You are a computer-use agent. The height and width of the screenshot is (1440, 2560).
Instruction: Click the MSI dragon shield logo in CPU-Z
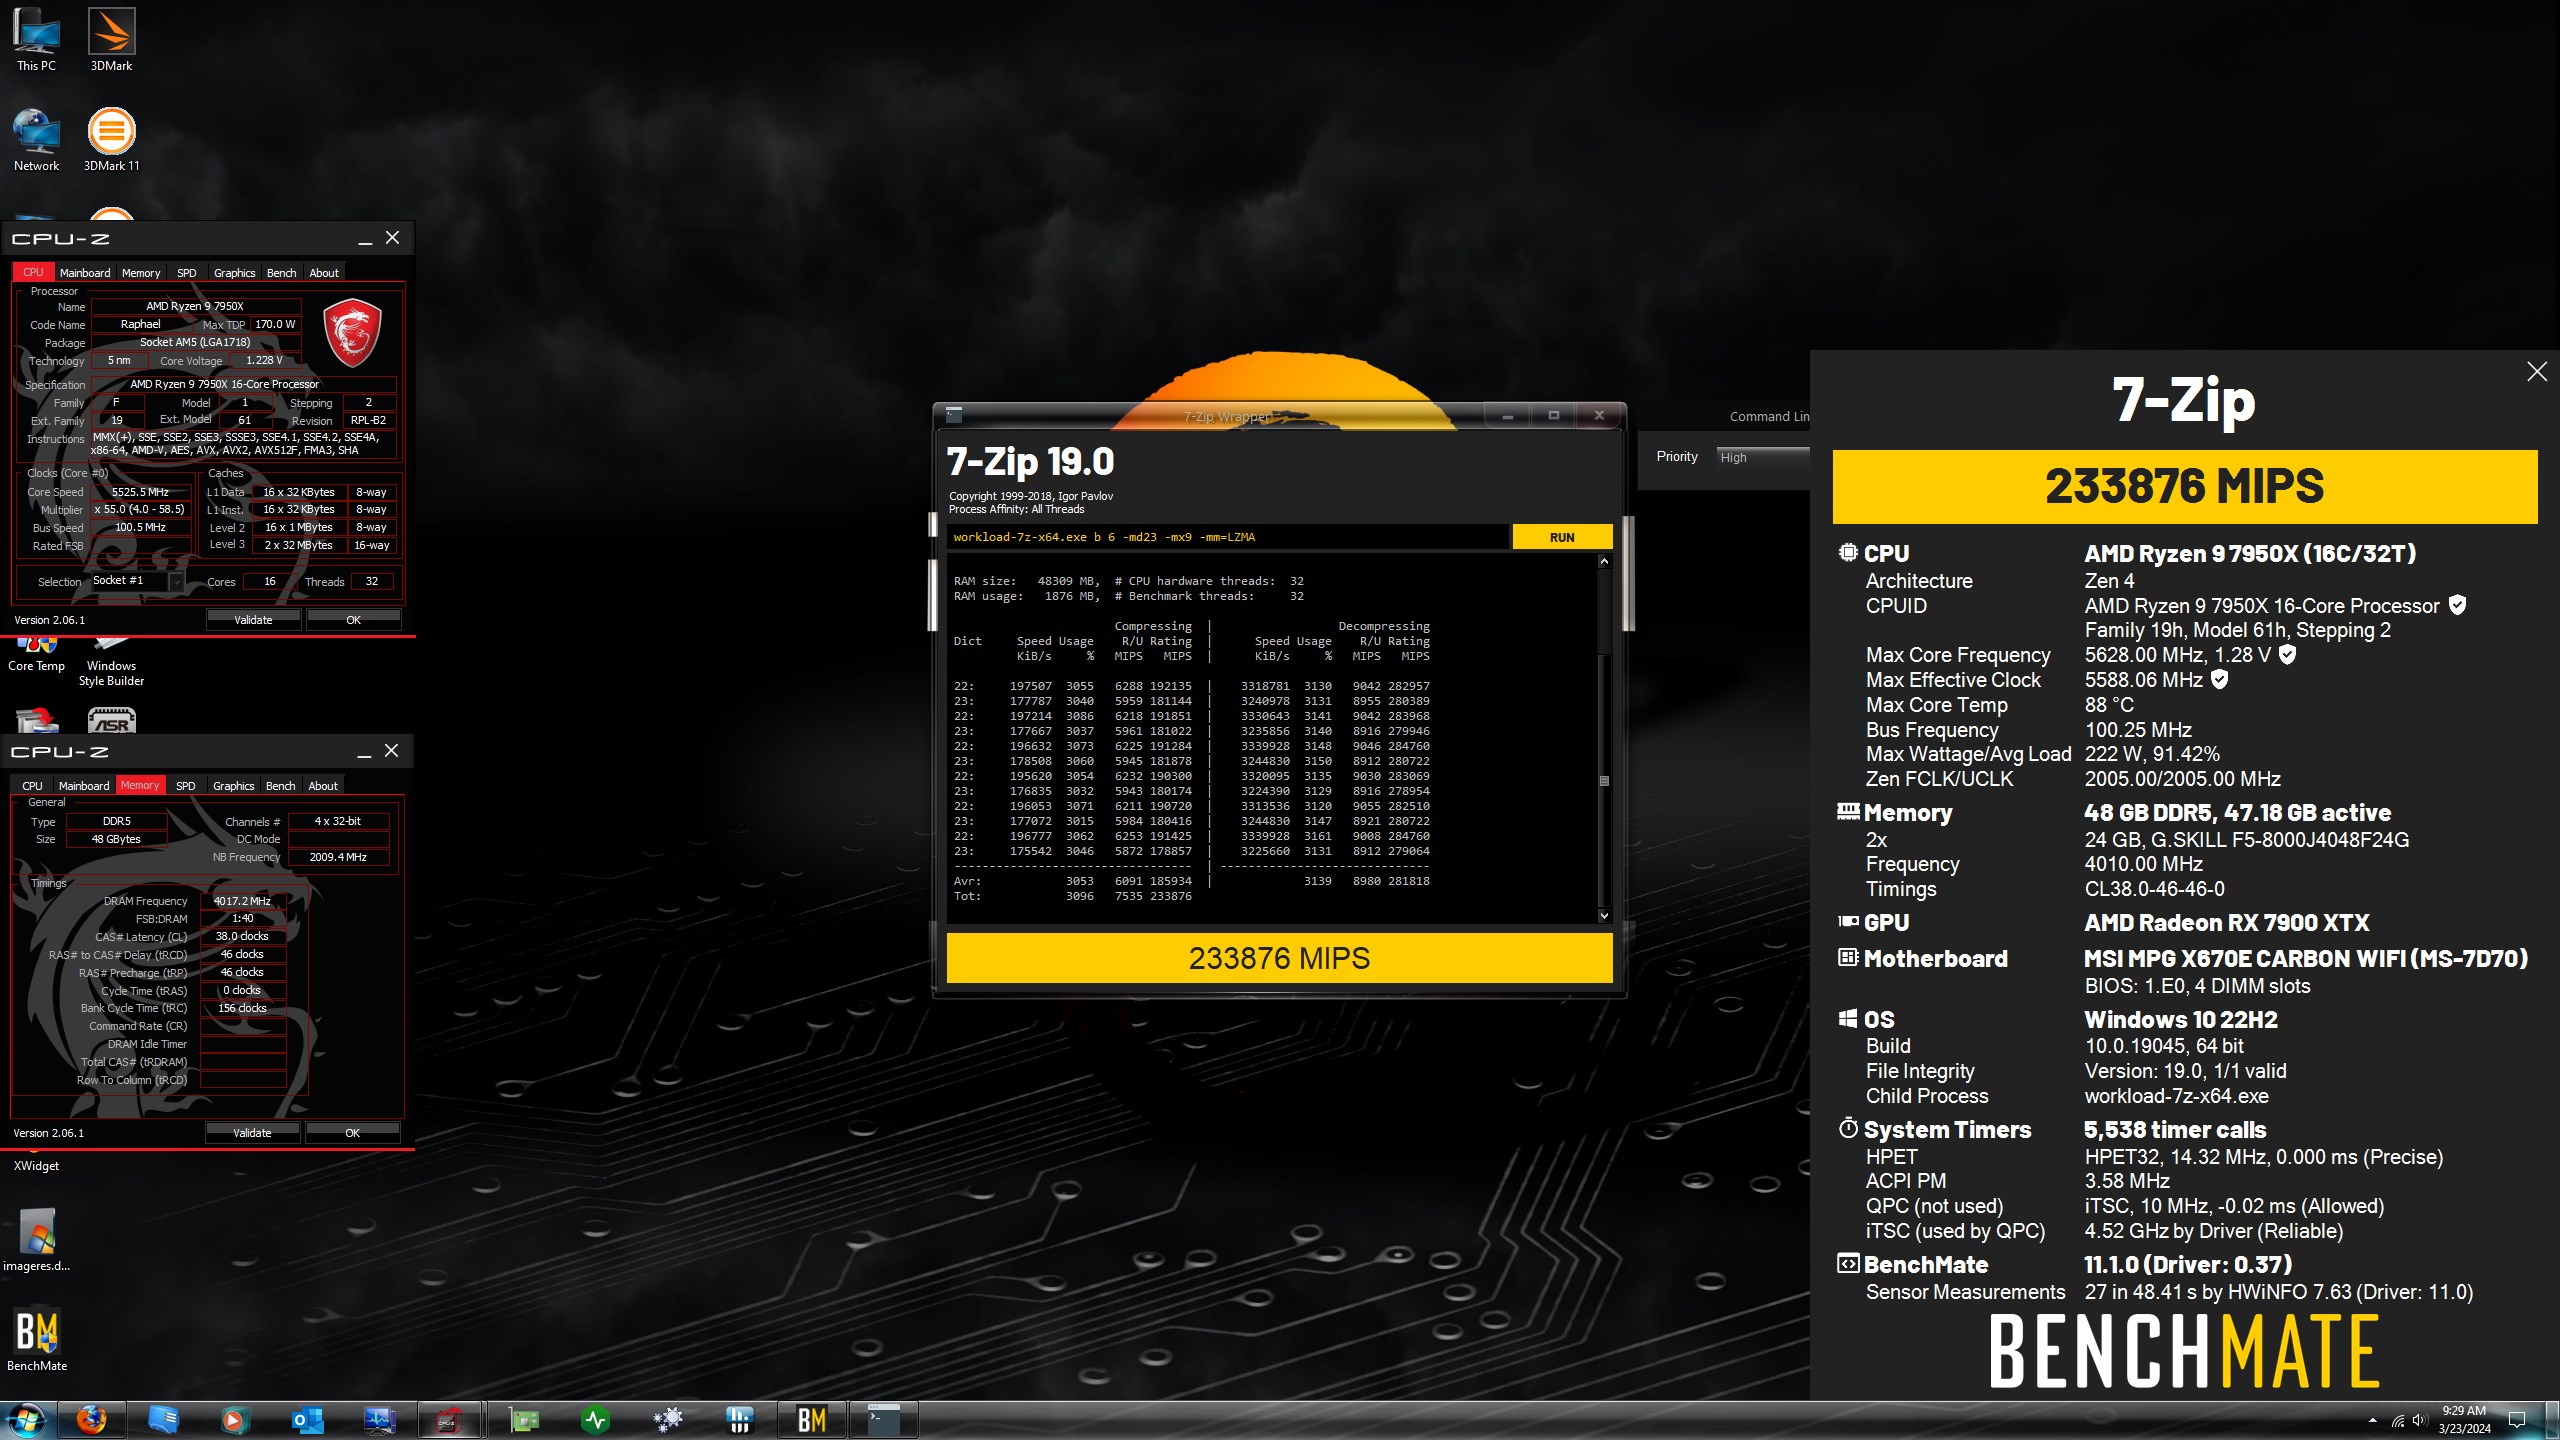[x=352, y=332]
